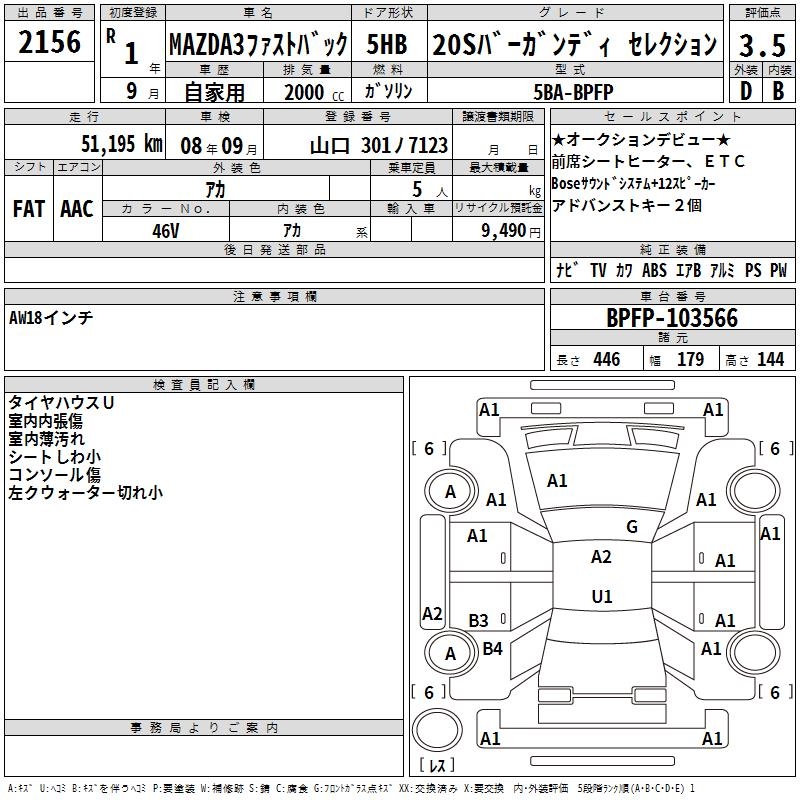Viewport: 800px width, 800px height.
Task: Click 前席シートヒーター、ETC line
Action: 648,161
